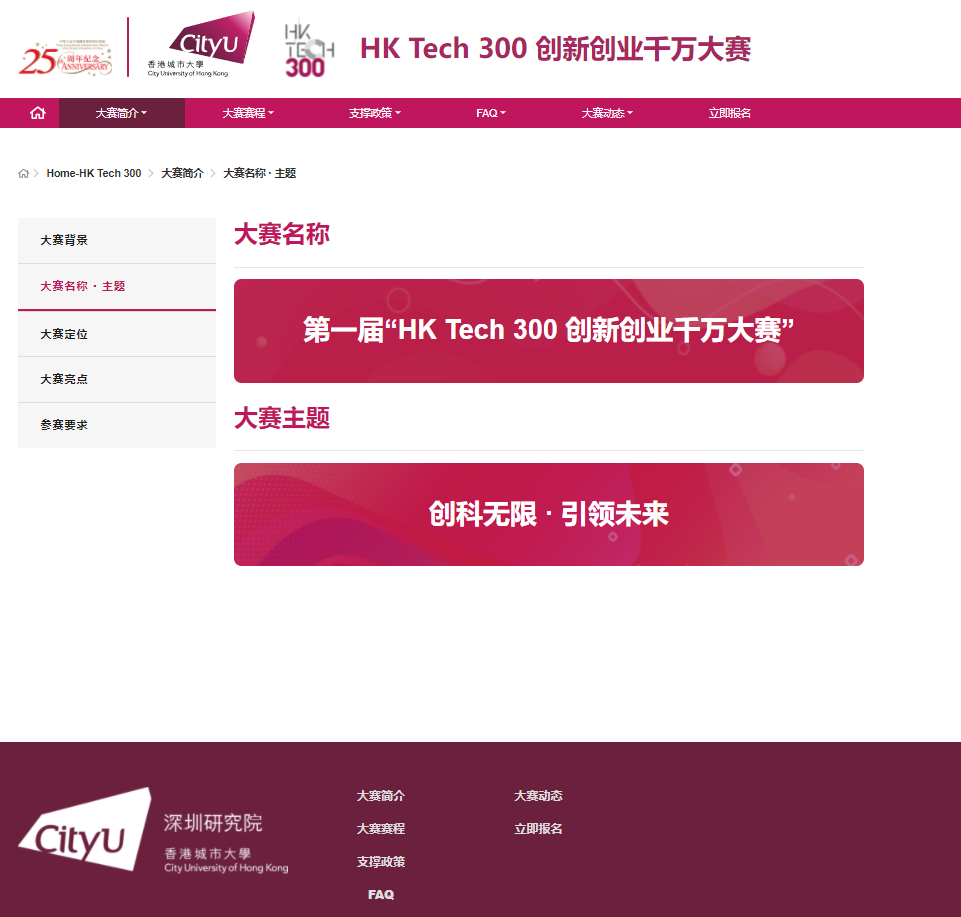The height and width of the screenshot is (917, 961).
Task: Open 支撑政策 link in the footer
Action: pos(381,862)
